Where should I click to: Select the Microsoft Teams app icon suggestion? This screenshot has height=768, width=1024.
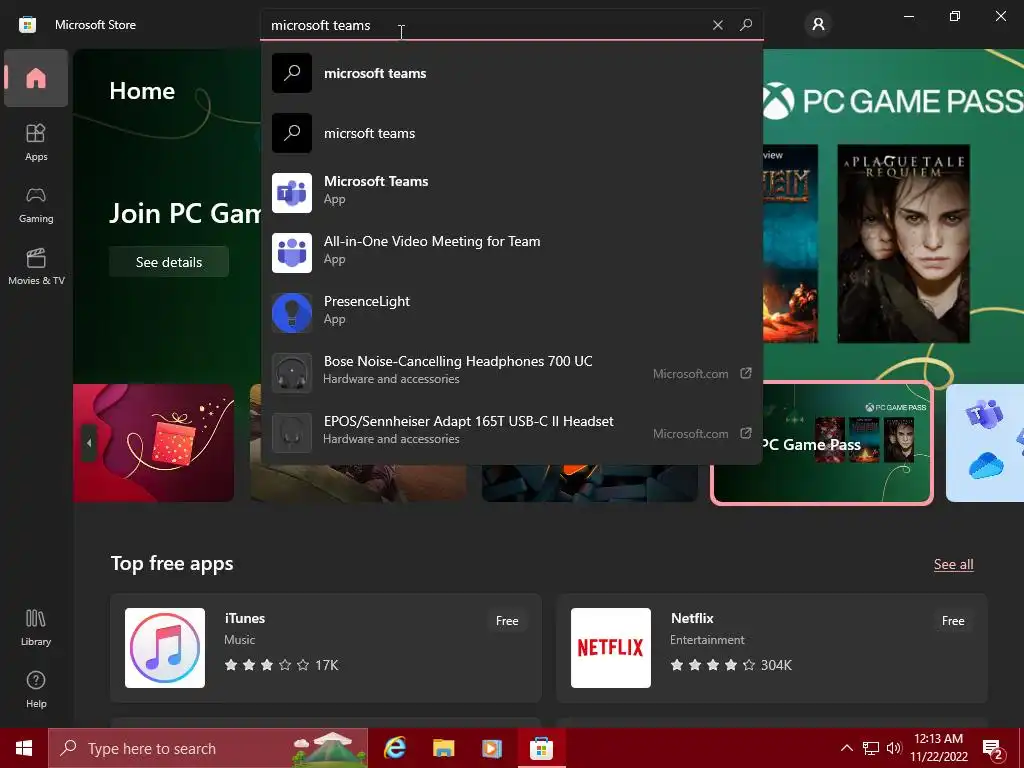tap(292, 193)
